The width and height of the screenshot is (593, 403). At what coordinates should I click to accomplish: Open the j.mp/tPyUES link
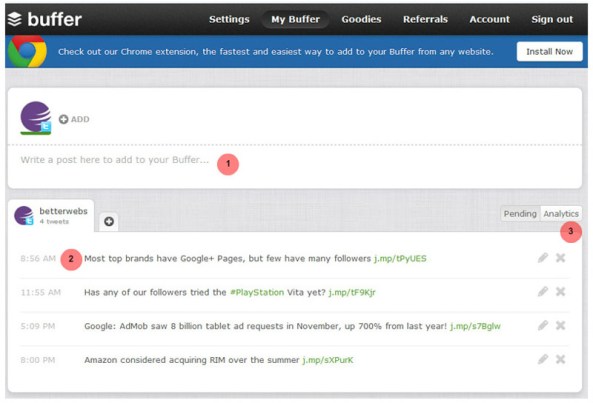click(x=400, y=259)
